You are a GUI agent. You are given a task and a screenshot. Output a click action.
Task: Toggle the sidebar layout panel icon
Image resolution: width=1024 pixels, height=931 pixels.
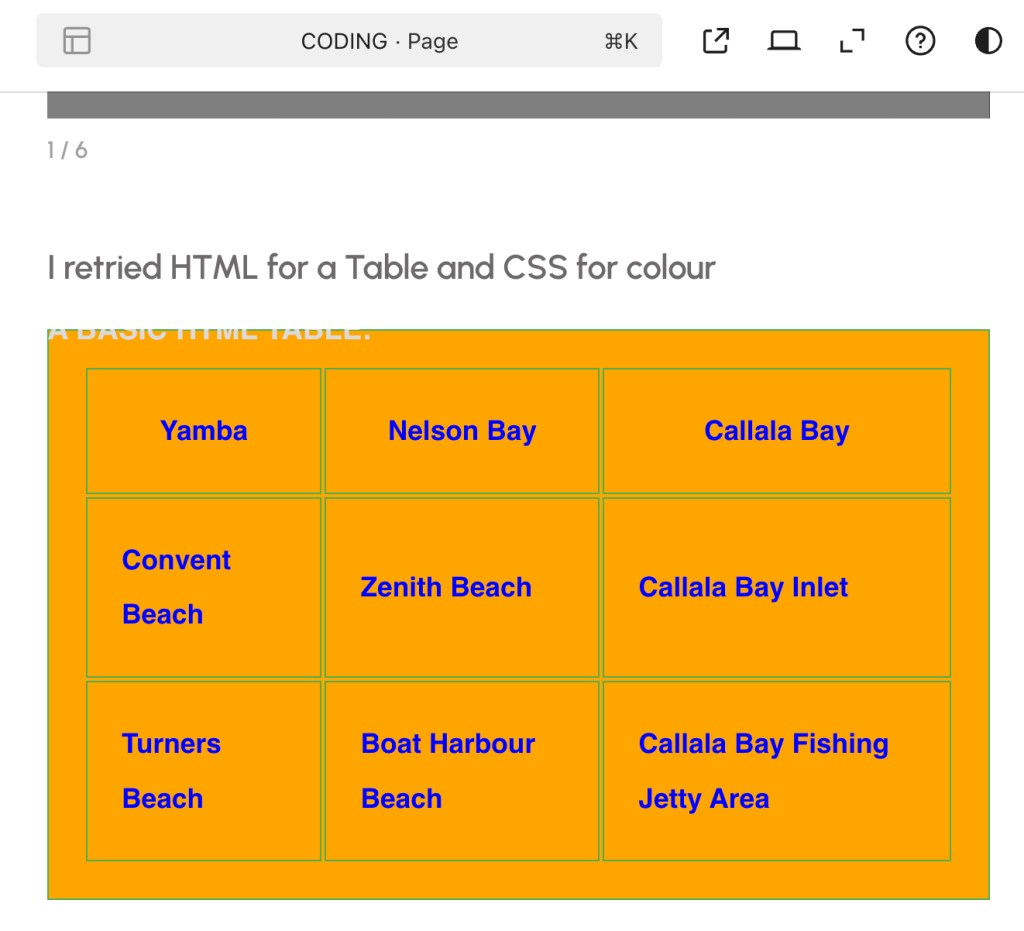coord(77,41)
